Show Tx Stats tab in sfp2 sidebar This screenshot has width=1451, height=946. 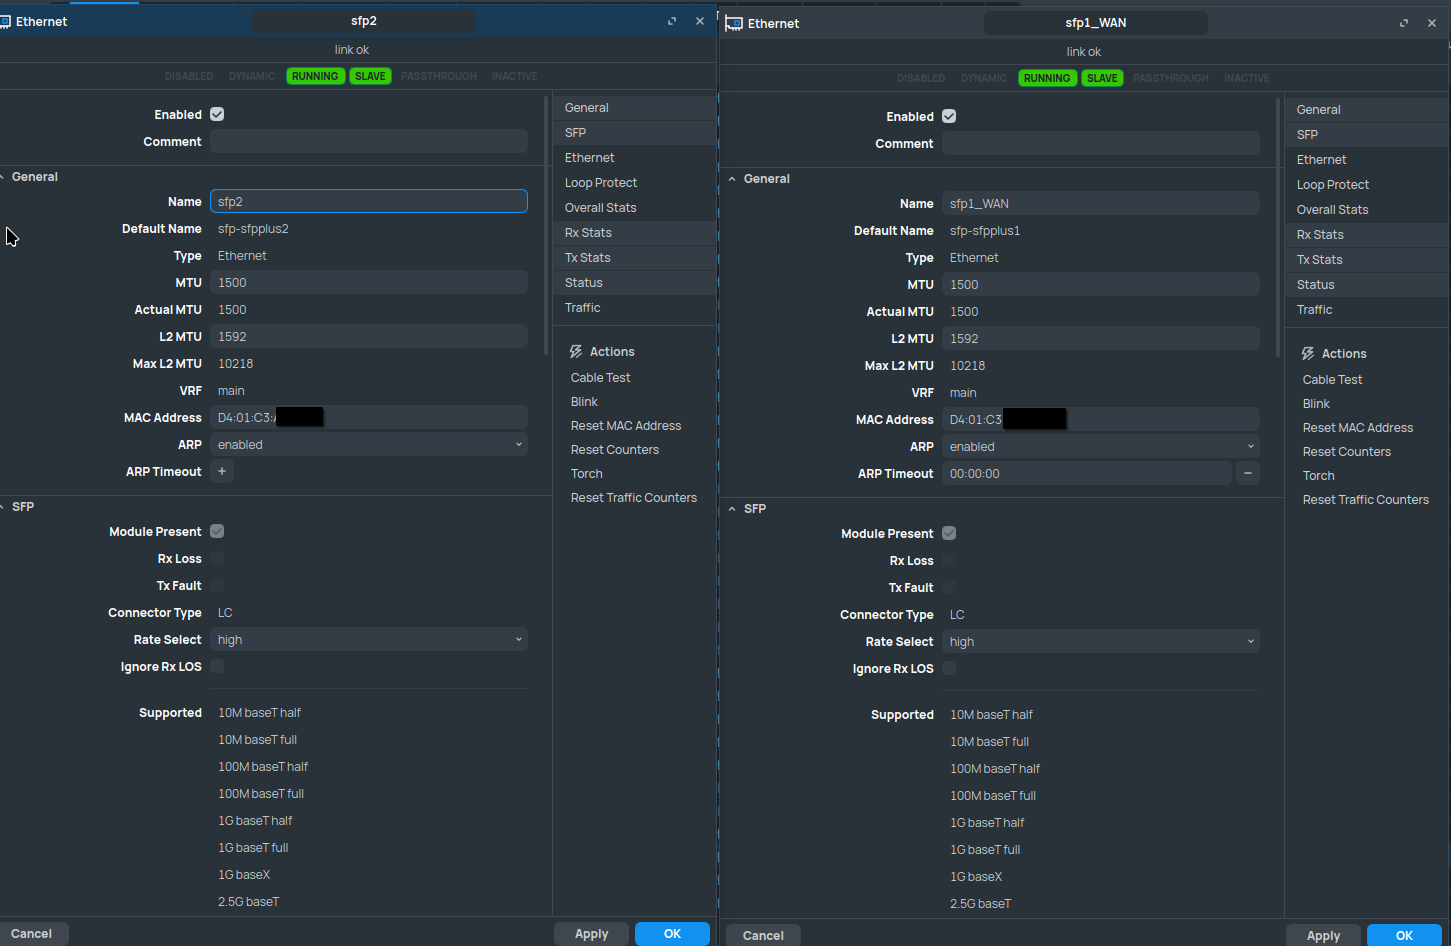pyautogui.click(x=635, y=258)
